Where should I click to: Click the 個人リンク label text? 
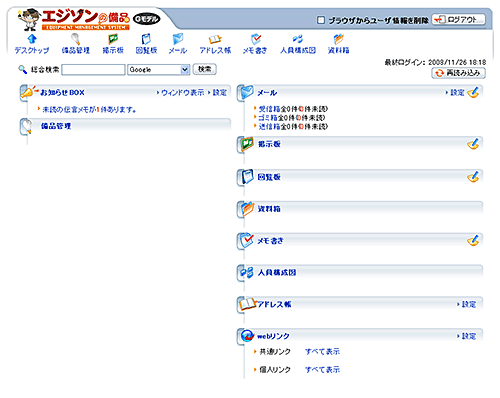point(275,369)
